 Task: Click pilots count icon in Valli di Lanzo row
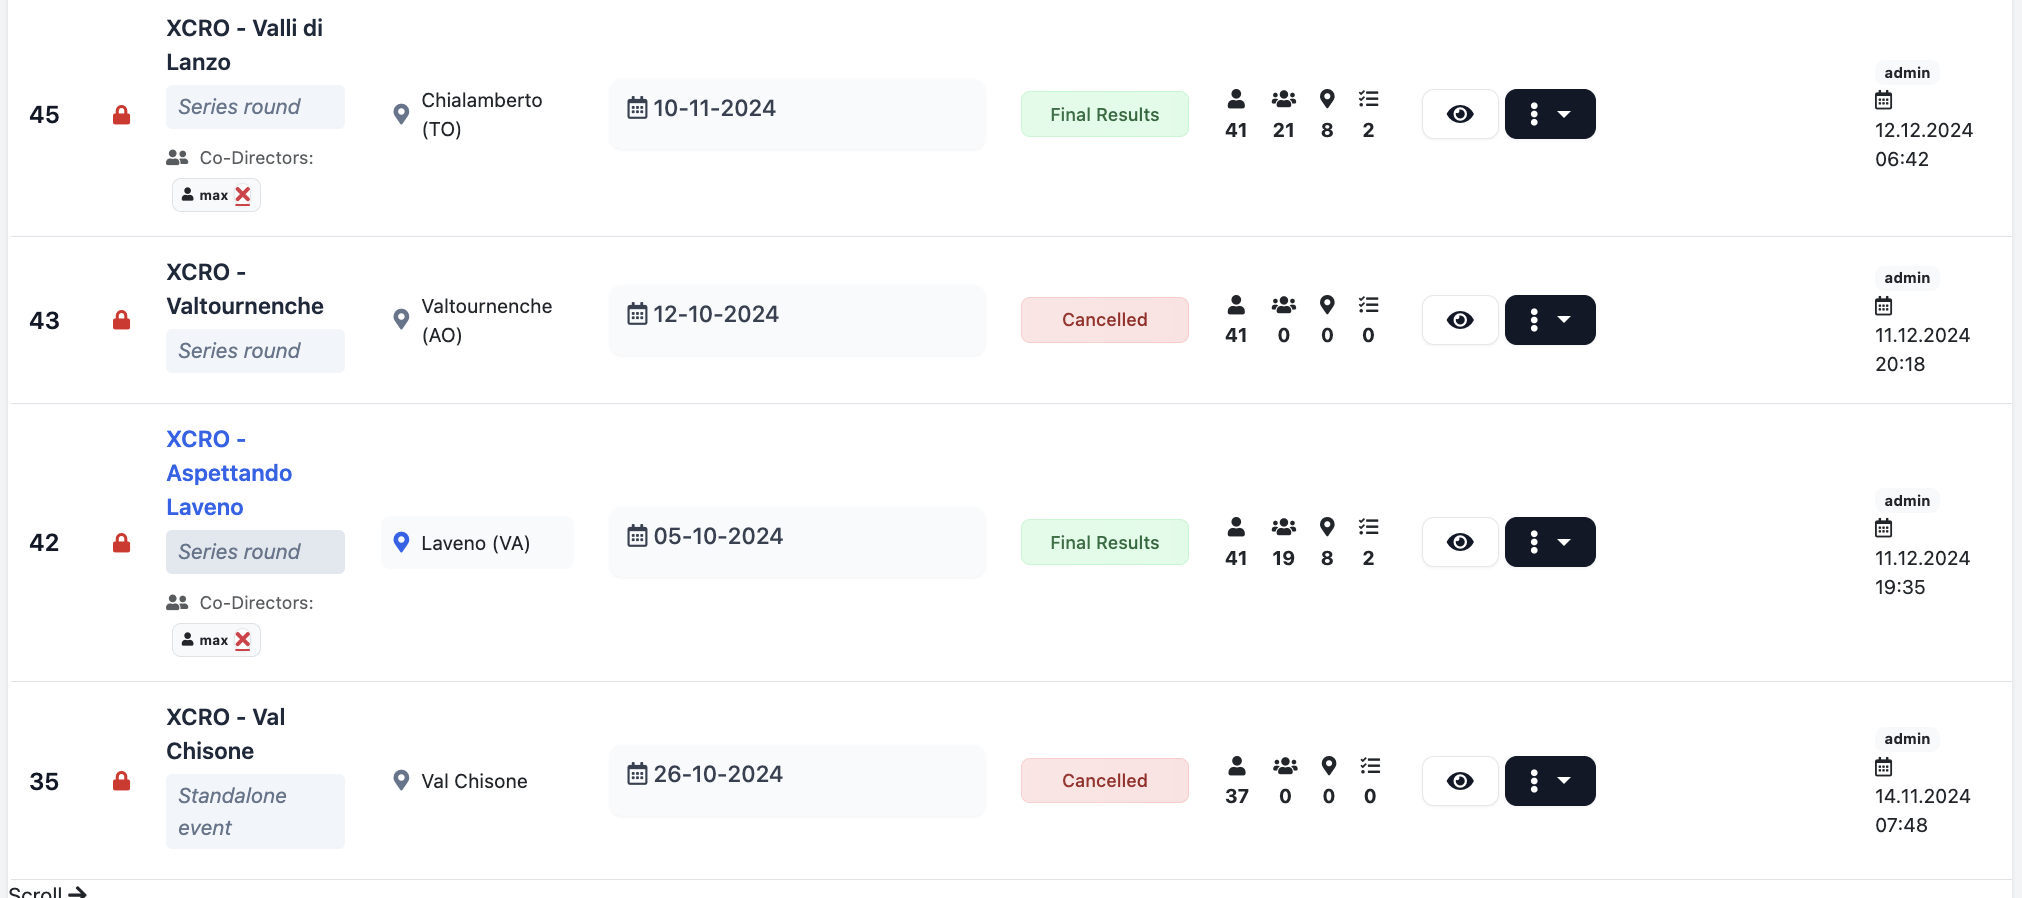click(1236, 99)
